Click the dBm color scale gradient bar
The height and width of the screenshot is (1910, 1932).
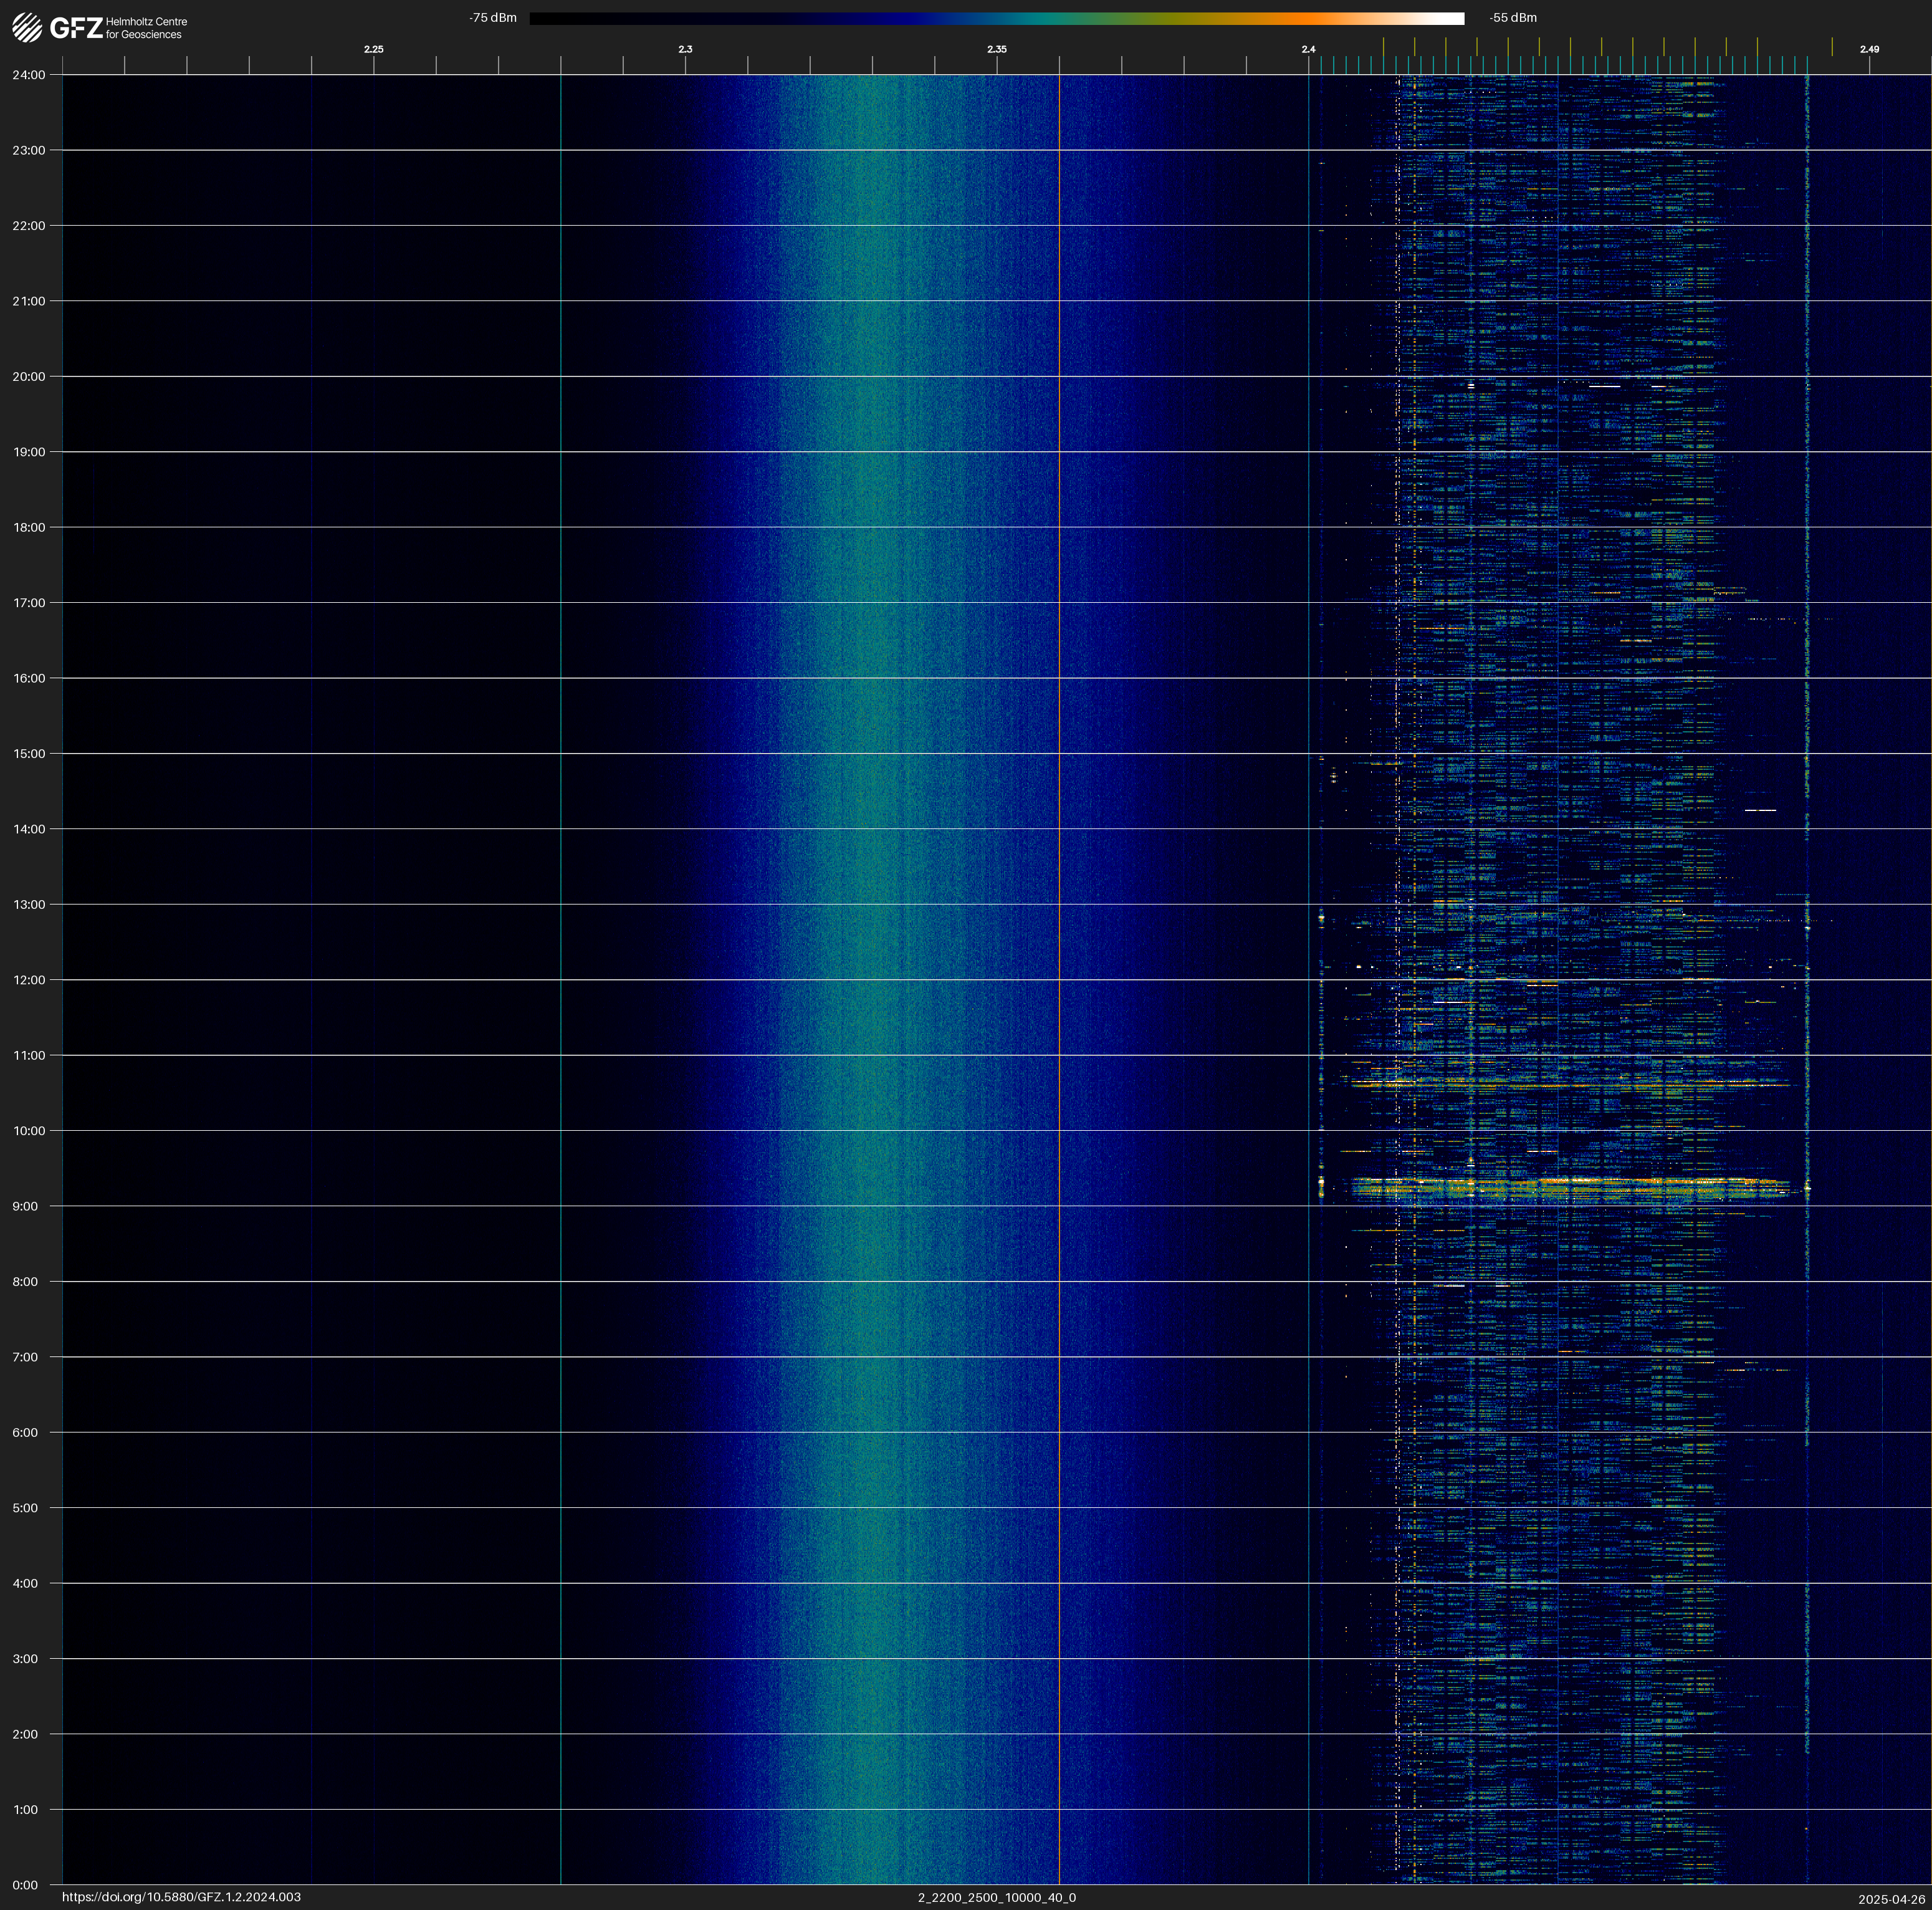click(996, 18)
